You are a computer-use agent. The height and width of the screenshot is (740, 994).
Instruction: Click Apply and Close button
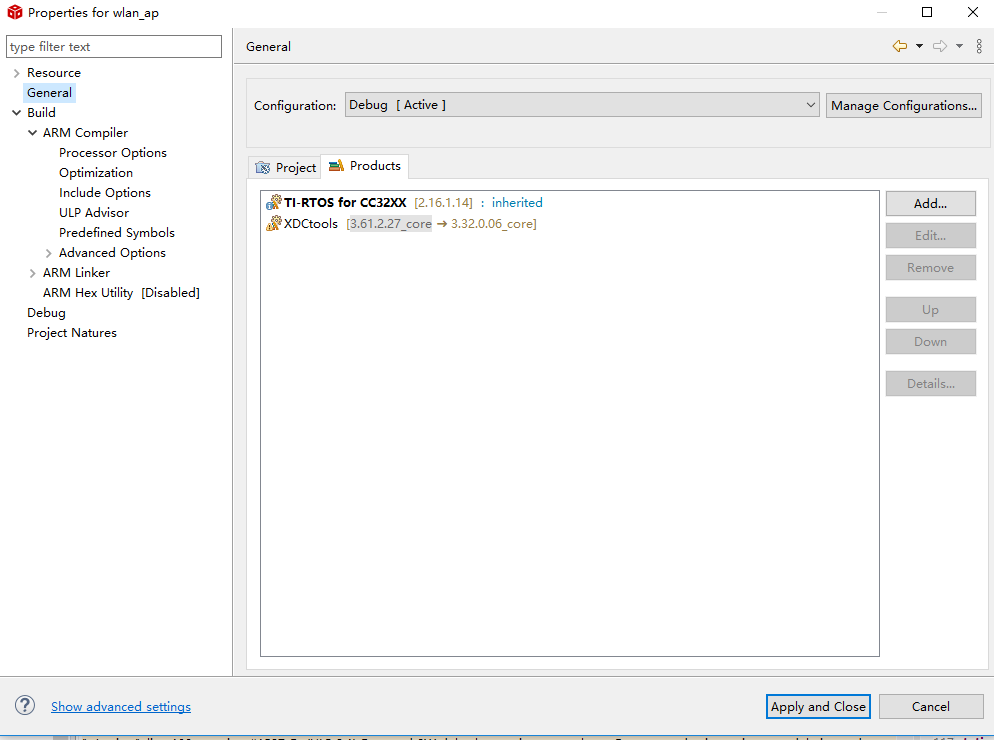tap(818, 706)
